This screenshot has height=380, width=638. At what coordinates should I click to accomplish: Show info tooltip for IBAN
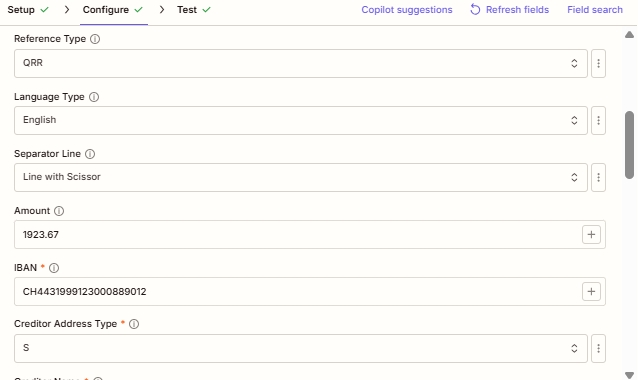click(x=54, y=268)
